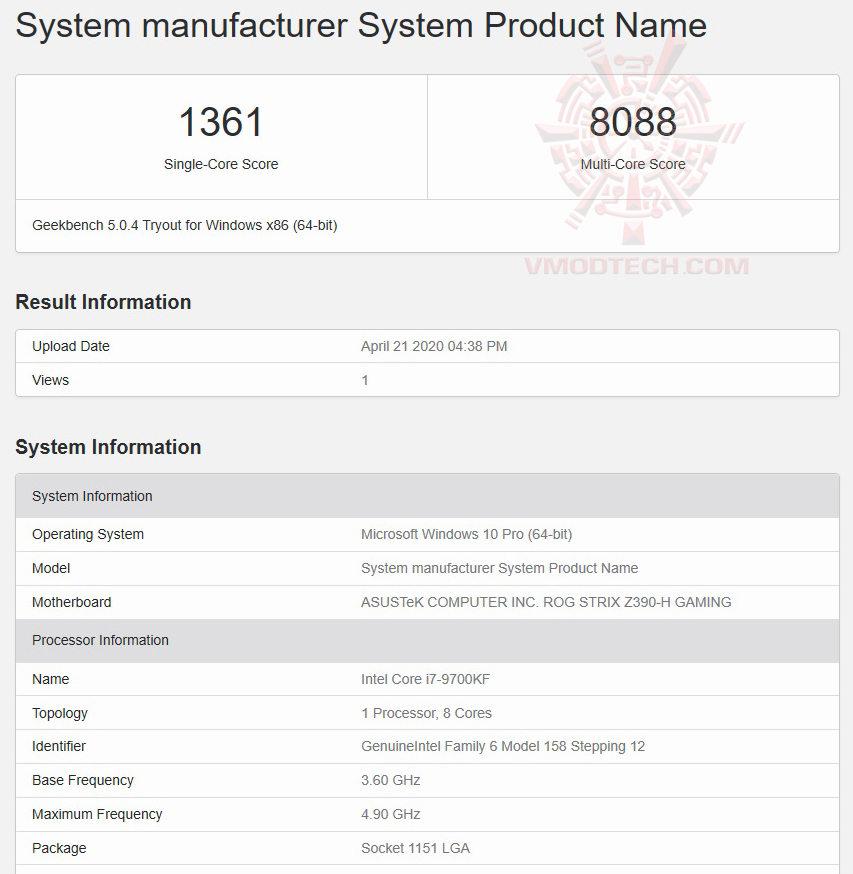Click the Package label
This screenshot has height=874, width=853.
[x=59, y=848]
